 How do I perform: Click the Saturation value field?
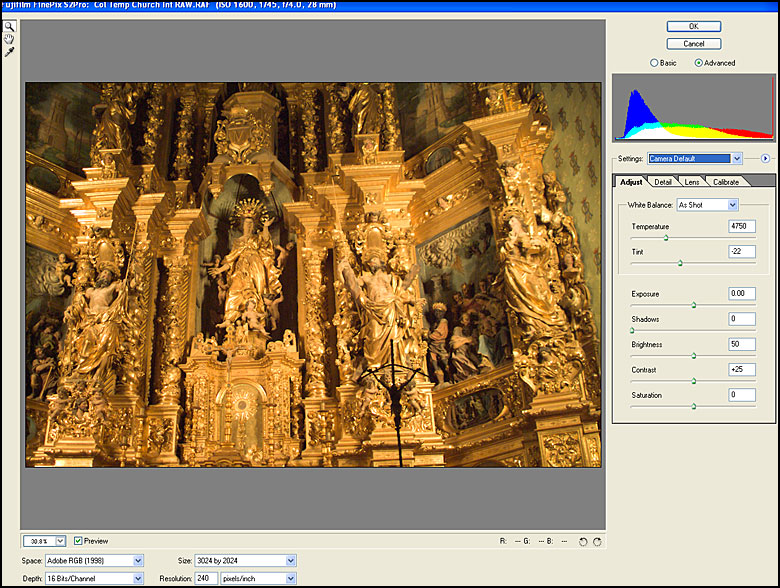pos(742,395)
